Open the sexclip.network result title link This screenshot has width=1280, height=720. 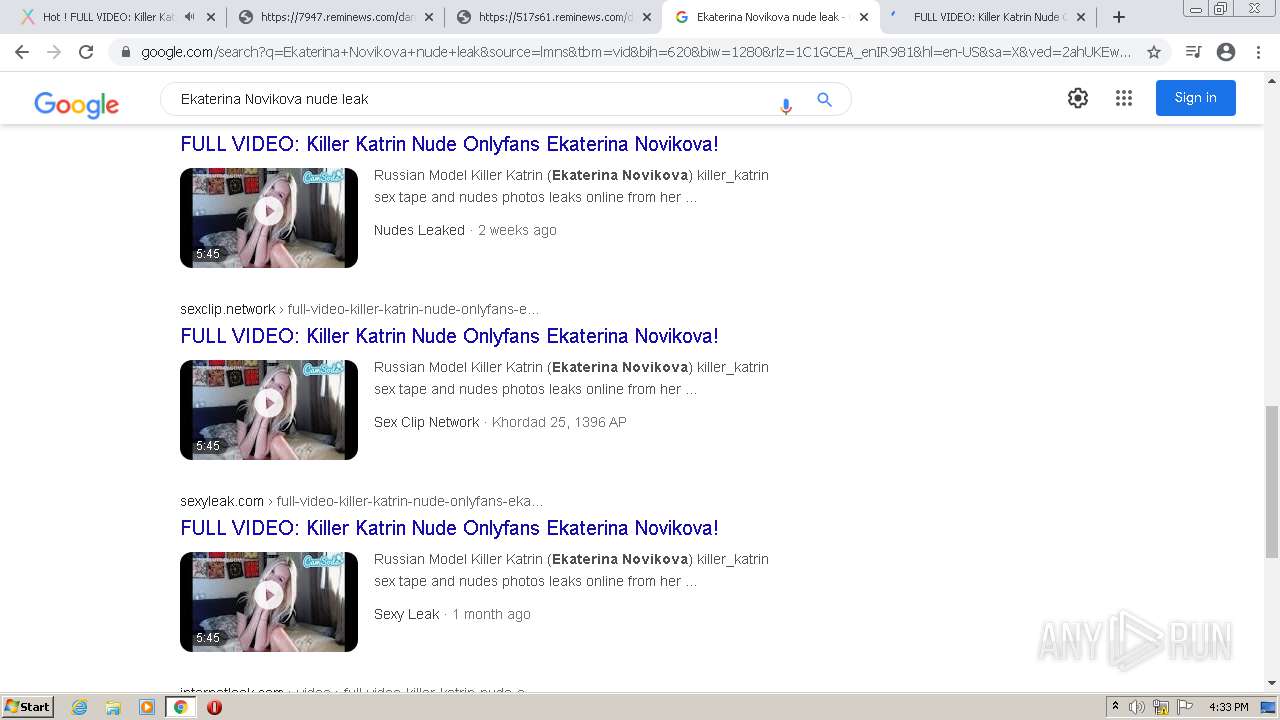449,336
